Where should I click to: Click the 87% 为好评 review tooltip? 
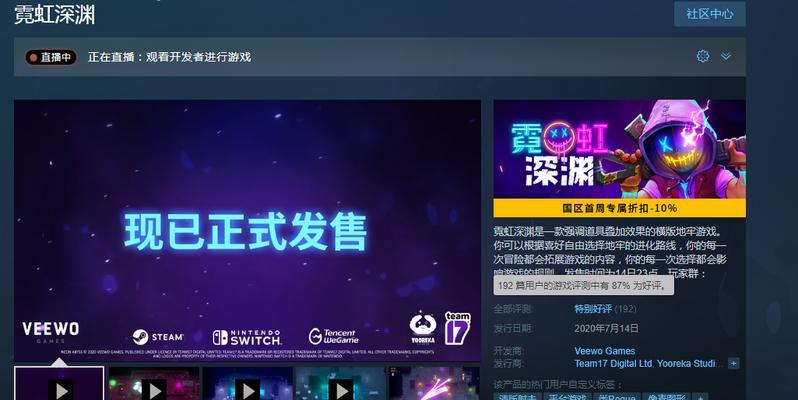584,285
